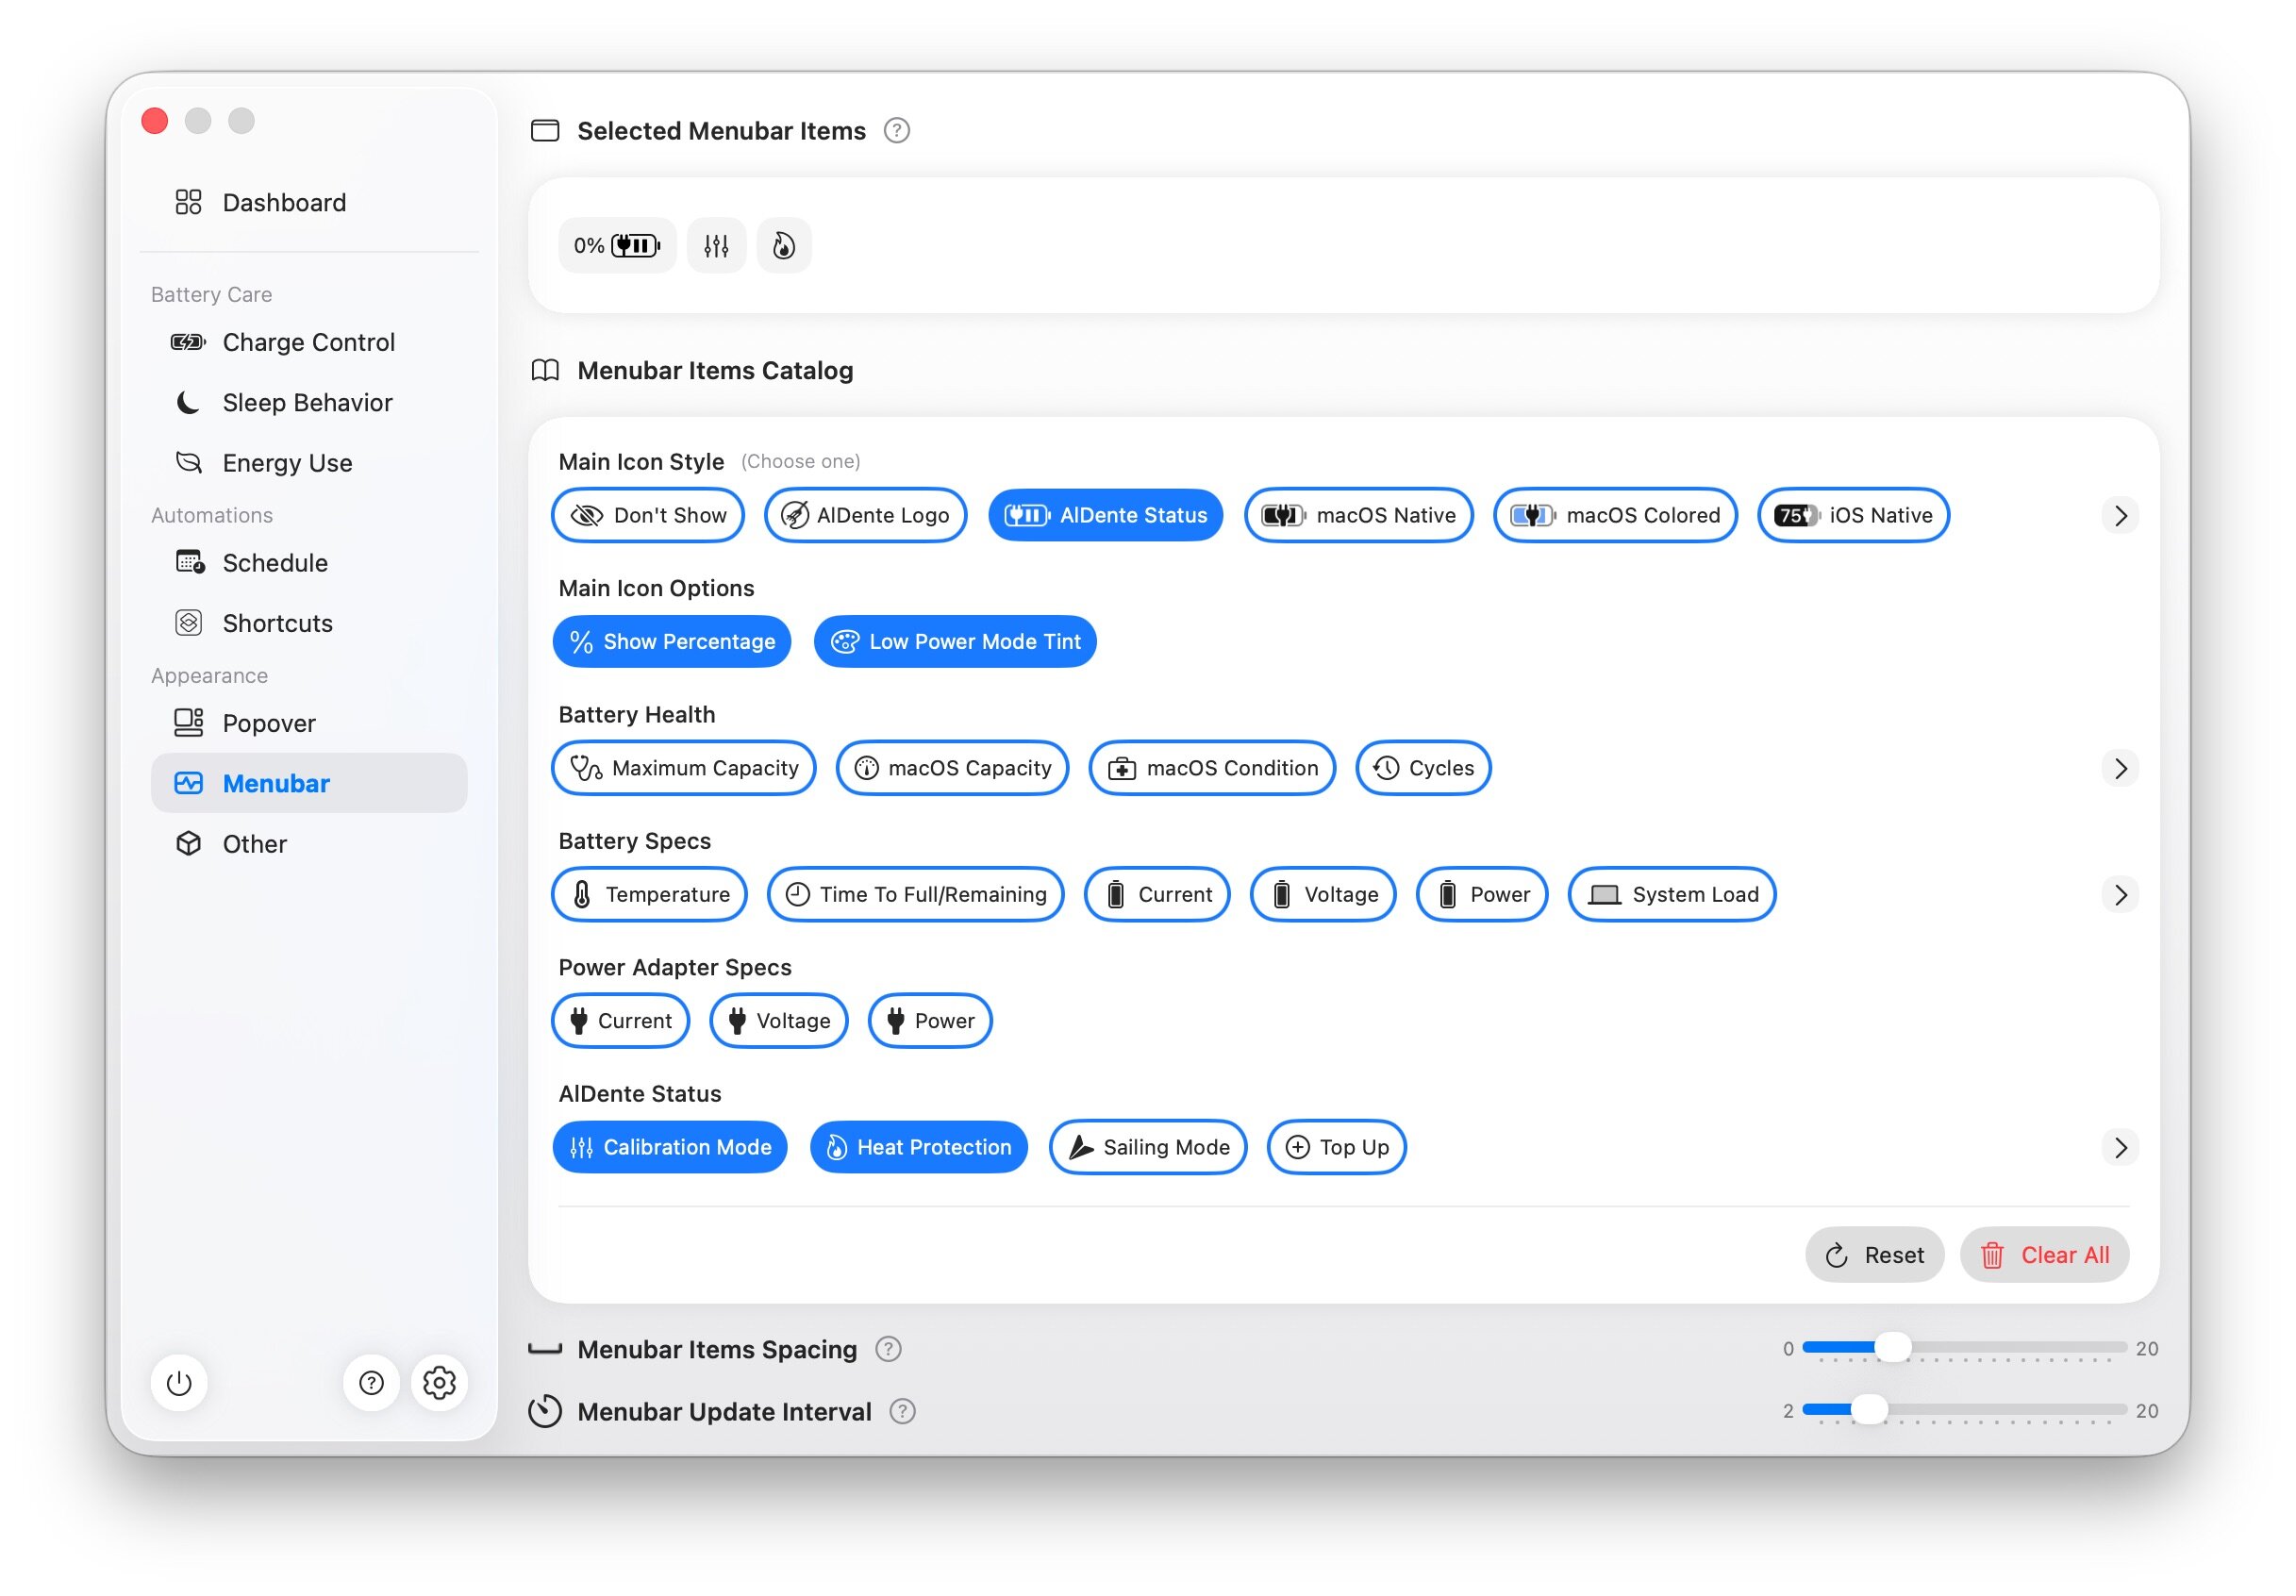Open Dashboard from the sidebar
The width and height of the screenshot is (2296, 1596).
coord(309,203)
